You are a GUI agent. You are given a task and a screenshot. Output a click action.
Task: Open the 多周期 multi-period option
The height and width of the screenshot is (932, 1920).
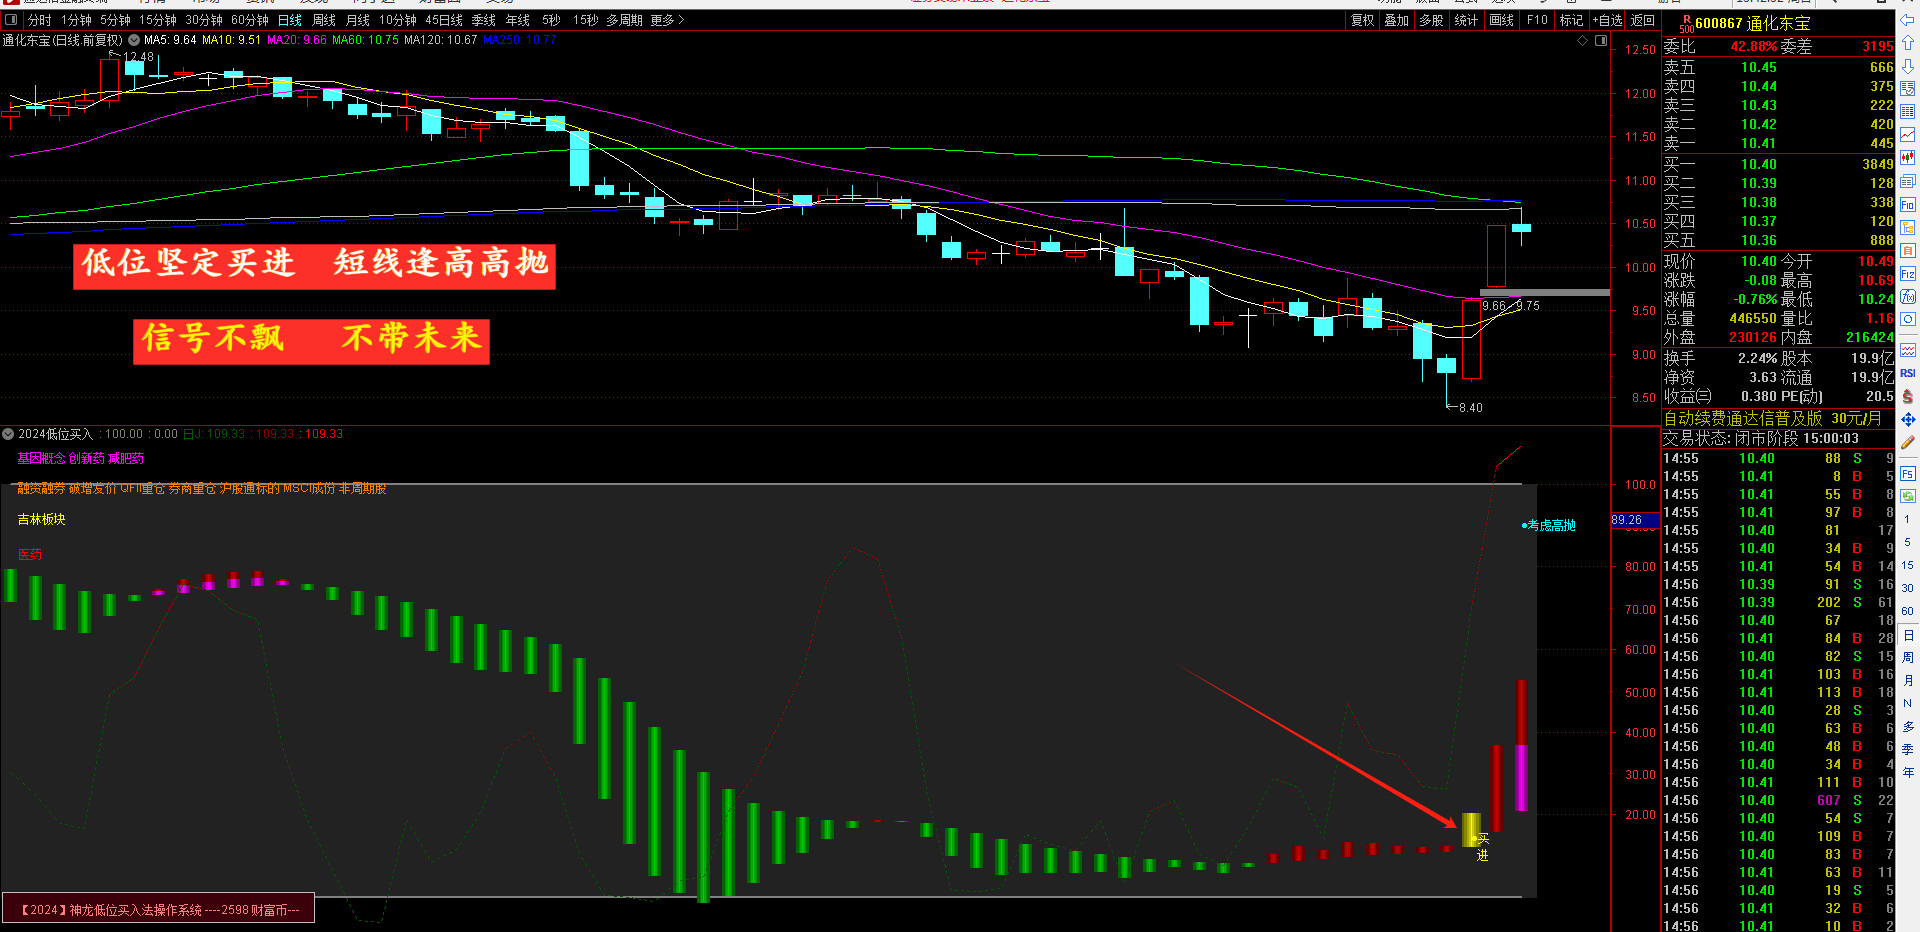click(624, 20)
